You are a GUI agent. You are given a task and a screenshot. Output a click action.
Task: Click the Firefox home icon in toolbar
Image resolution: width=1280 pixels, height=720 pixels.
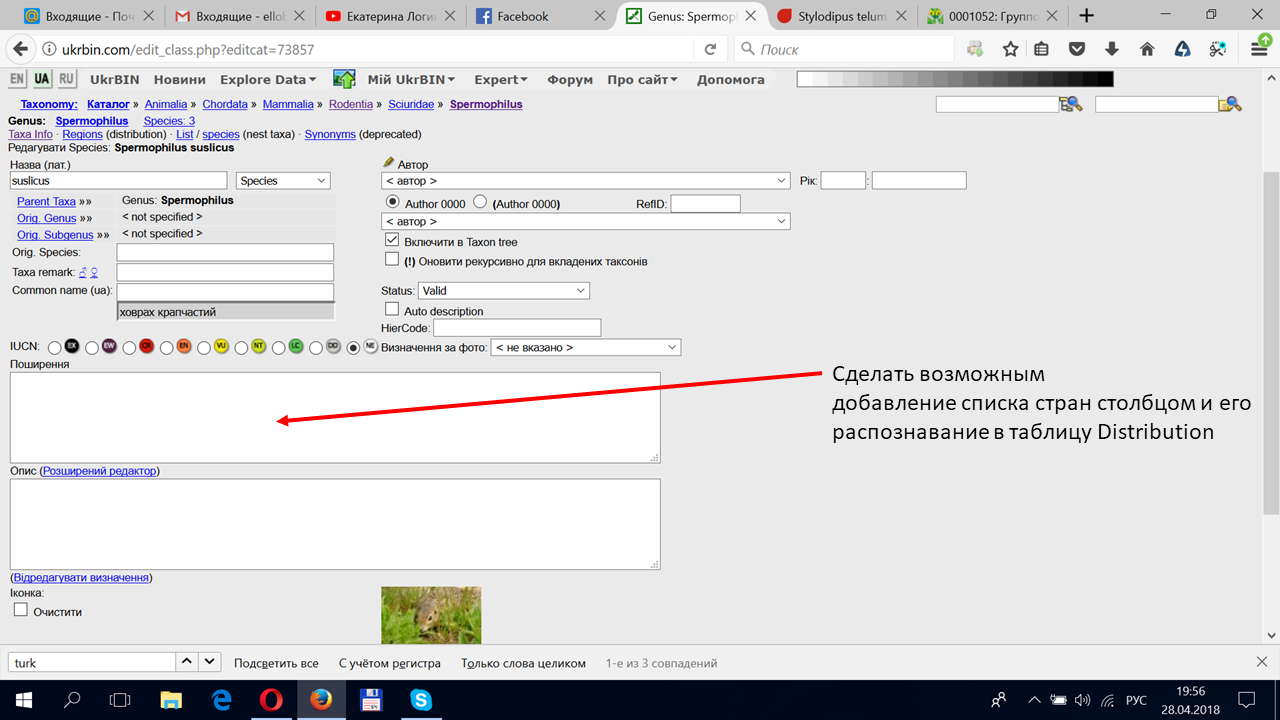pos(1147,49)
